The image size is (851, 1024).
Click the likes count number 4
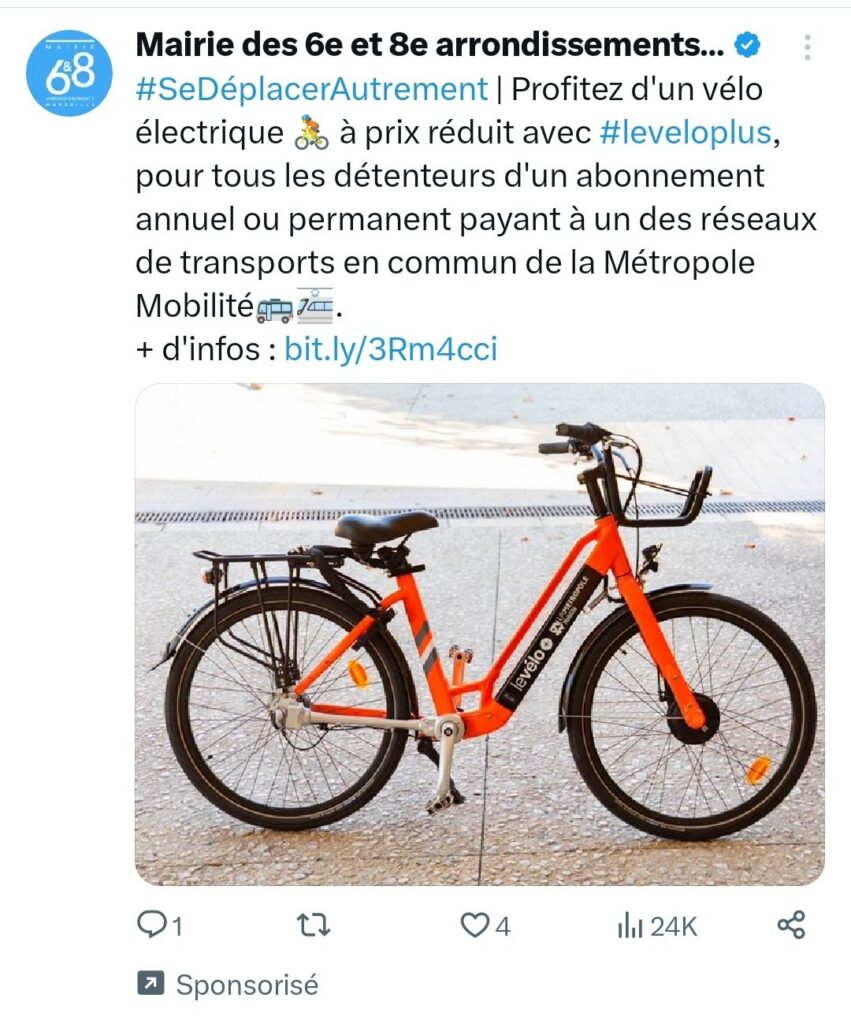502,927
